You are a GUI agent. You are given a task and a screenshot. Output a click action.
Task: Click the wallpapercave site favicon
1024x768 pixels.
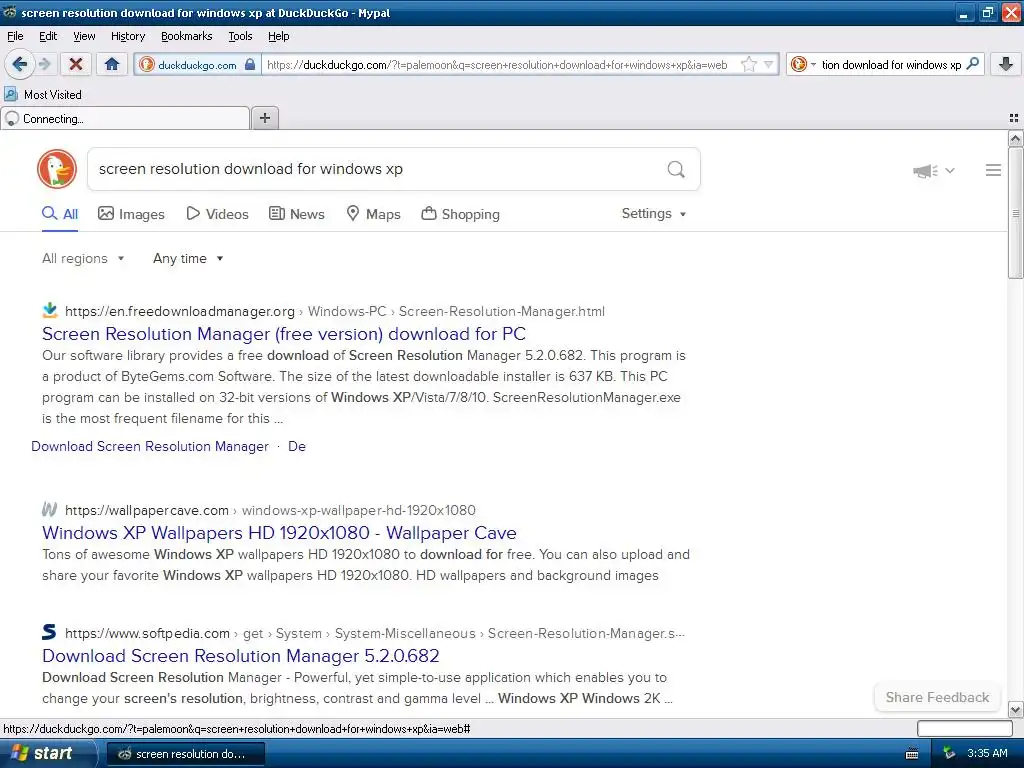click(x=50, y=509)
